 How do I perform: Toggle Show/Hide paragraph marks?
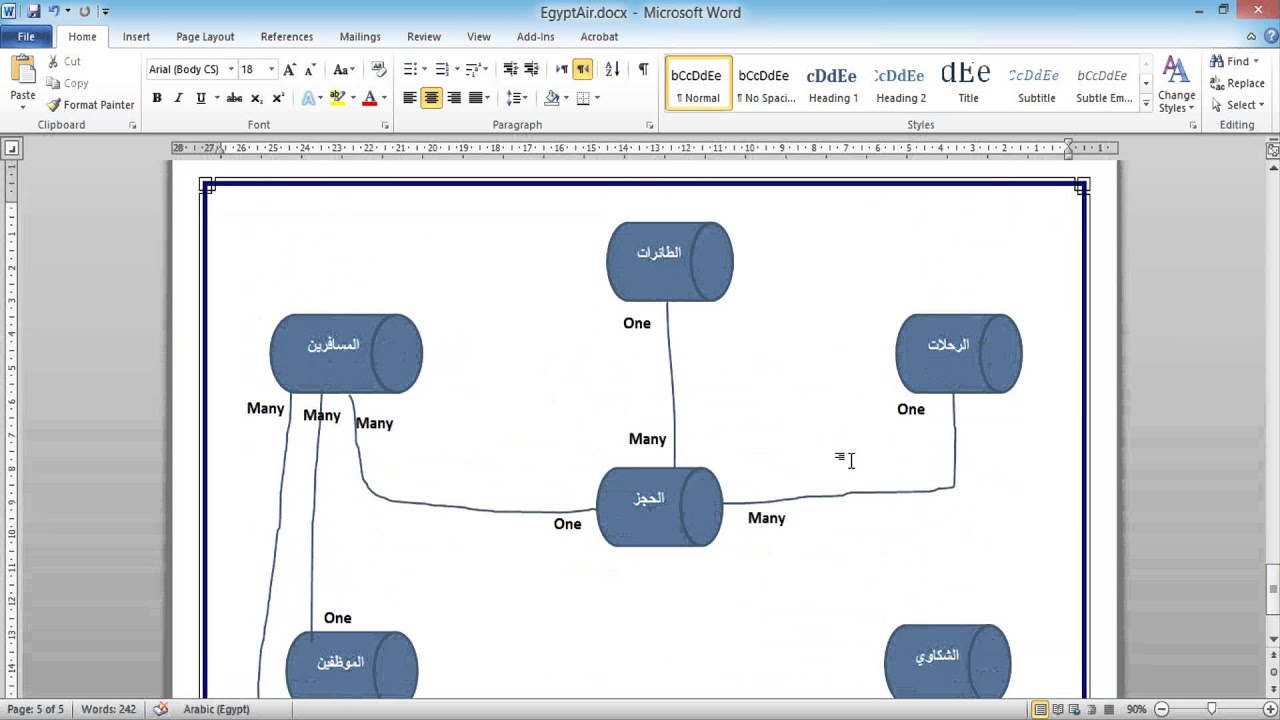pyautogui.click(x=643, y=70)
